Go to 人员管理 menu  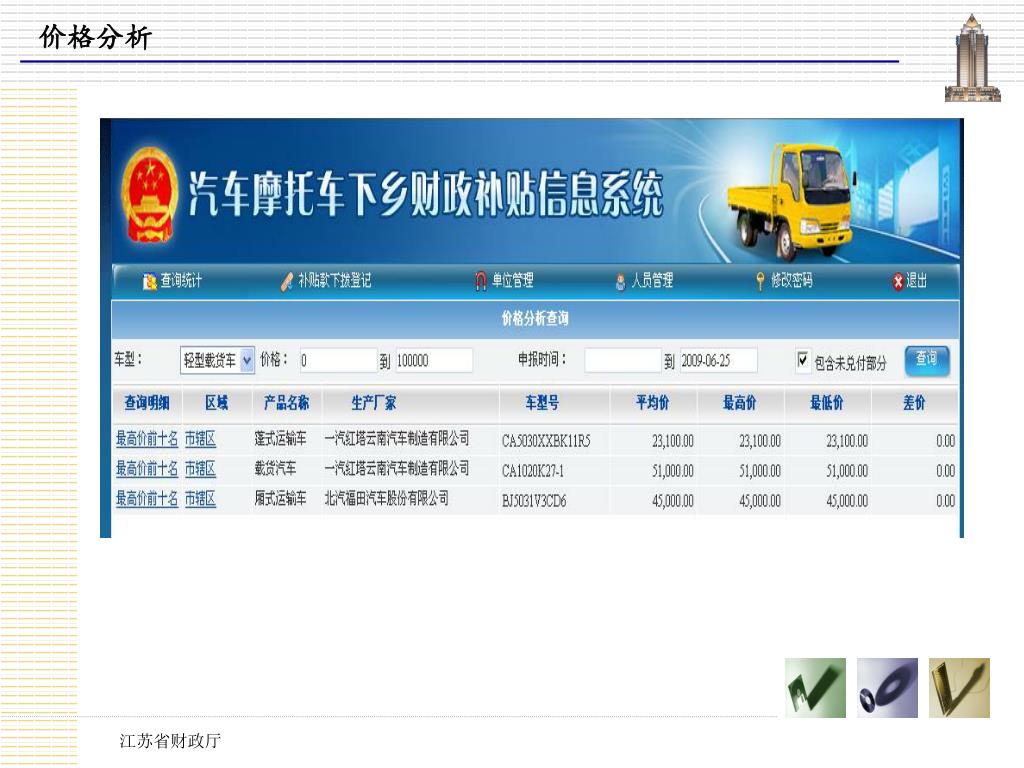pos(652,281)
